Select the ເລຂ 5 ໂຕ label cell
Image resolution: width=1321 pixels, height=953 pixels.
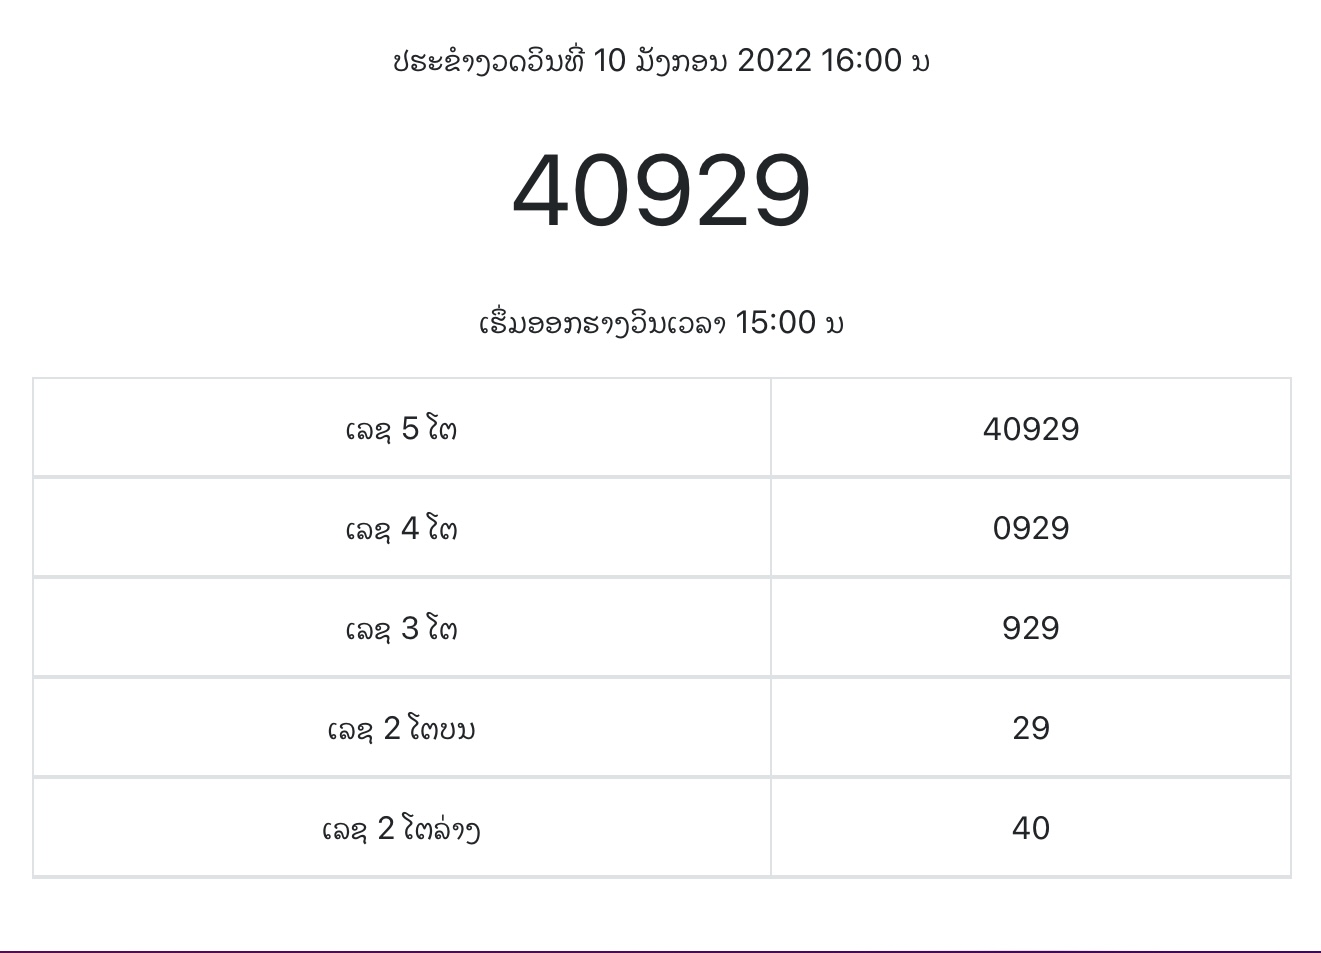402,428
